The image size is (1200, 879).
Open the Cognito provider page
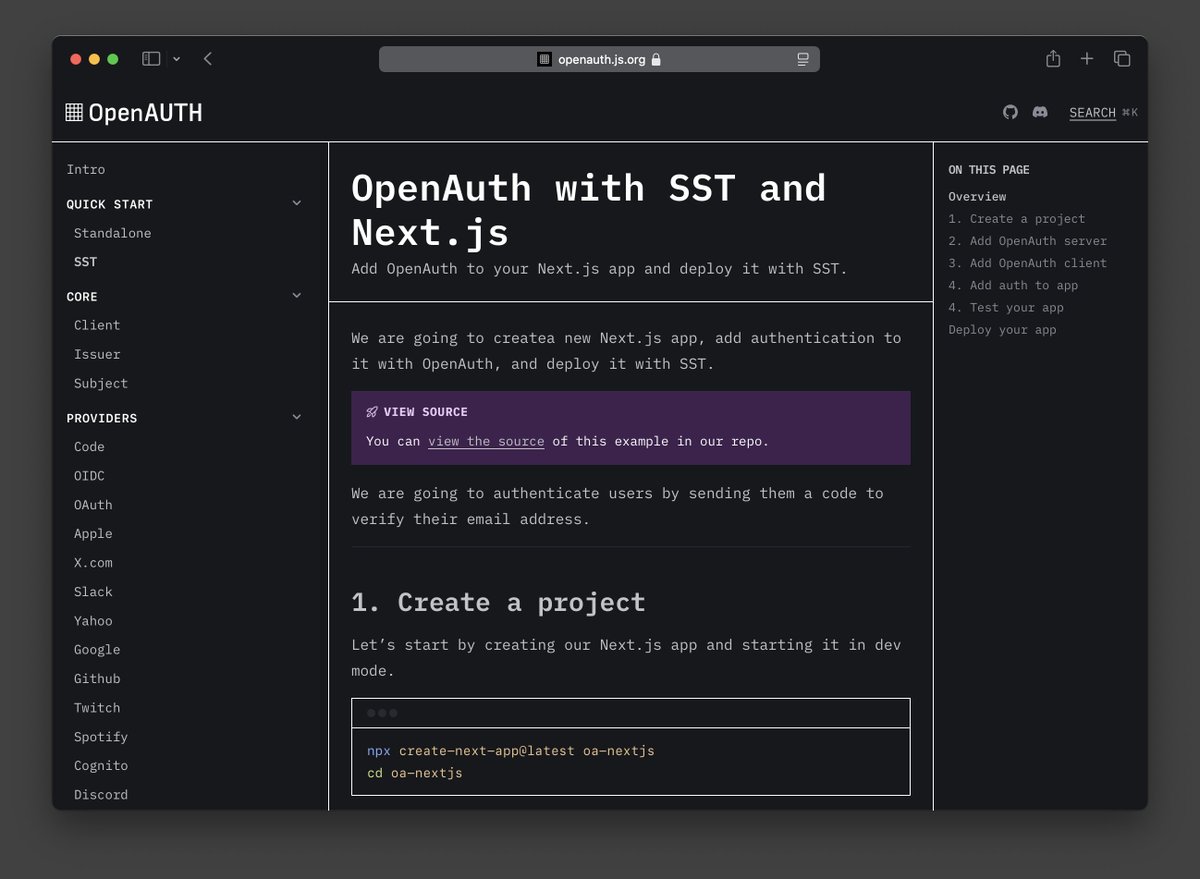coord(101,766)
